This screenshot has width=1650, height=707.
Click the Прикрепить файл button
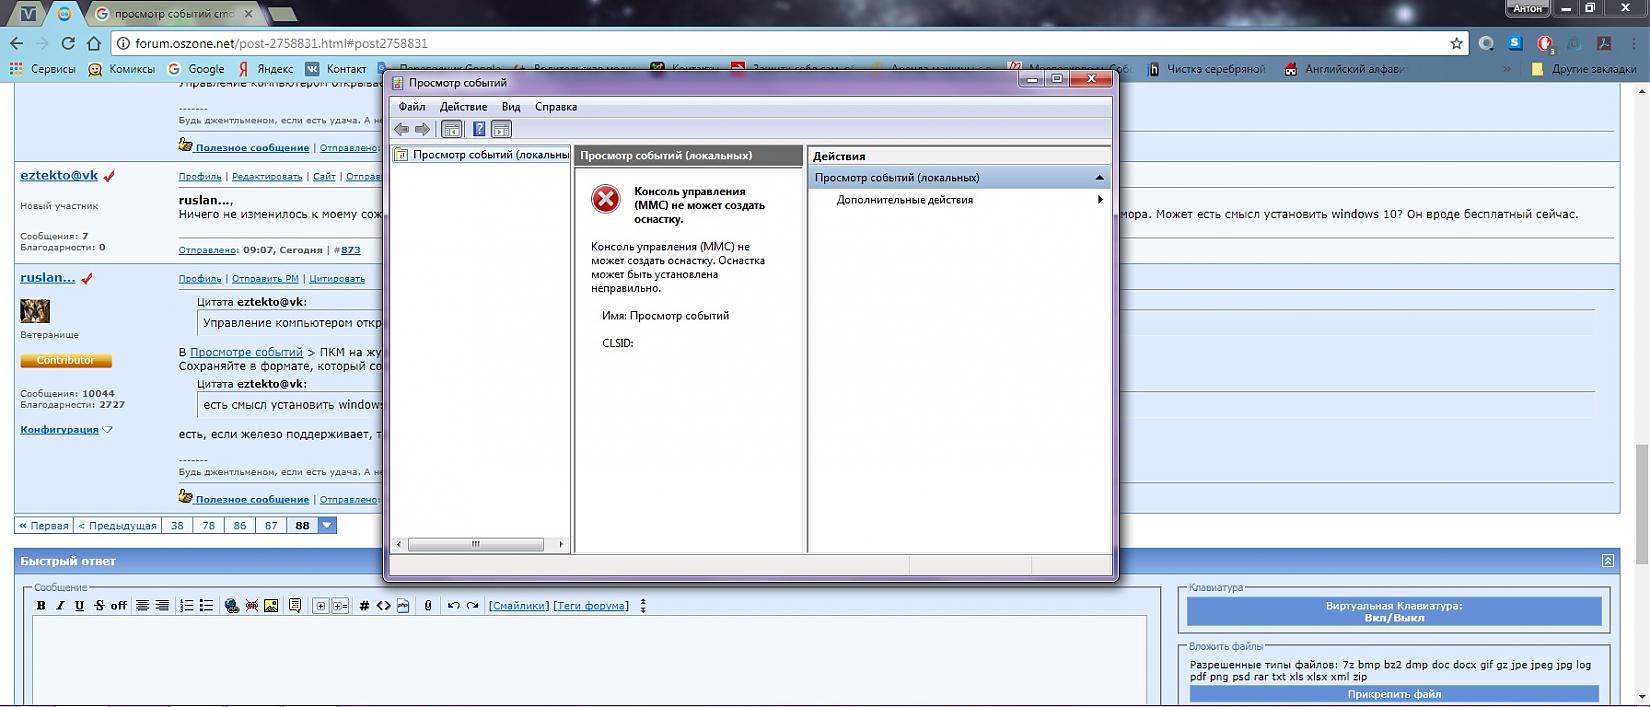click(1393, 694)
